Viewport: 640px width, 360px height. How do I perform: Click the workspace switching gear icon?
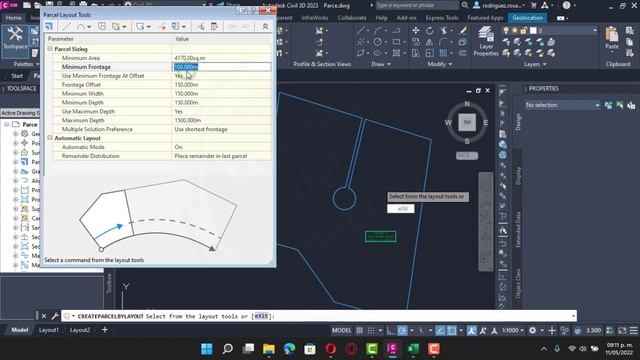532,330
